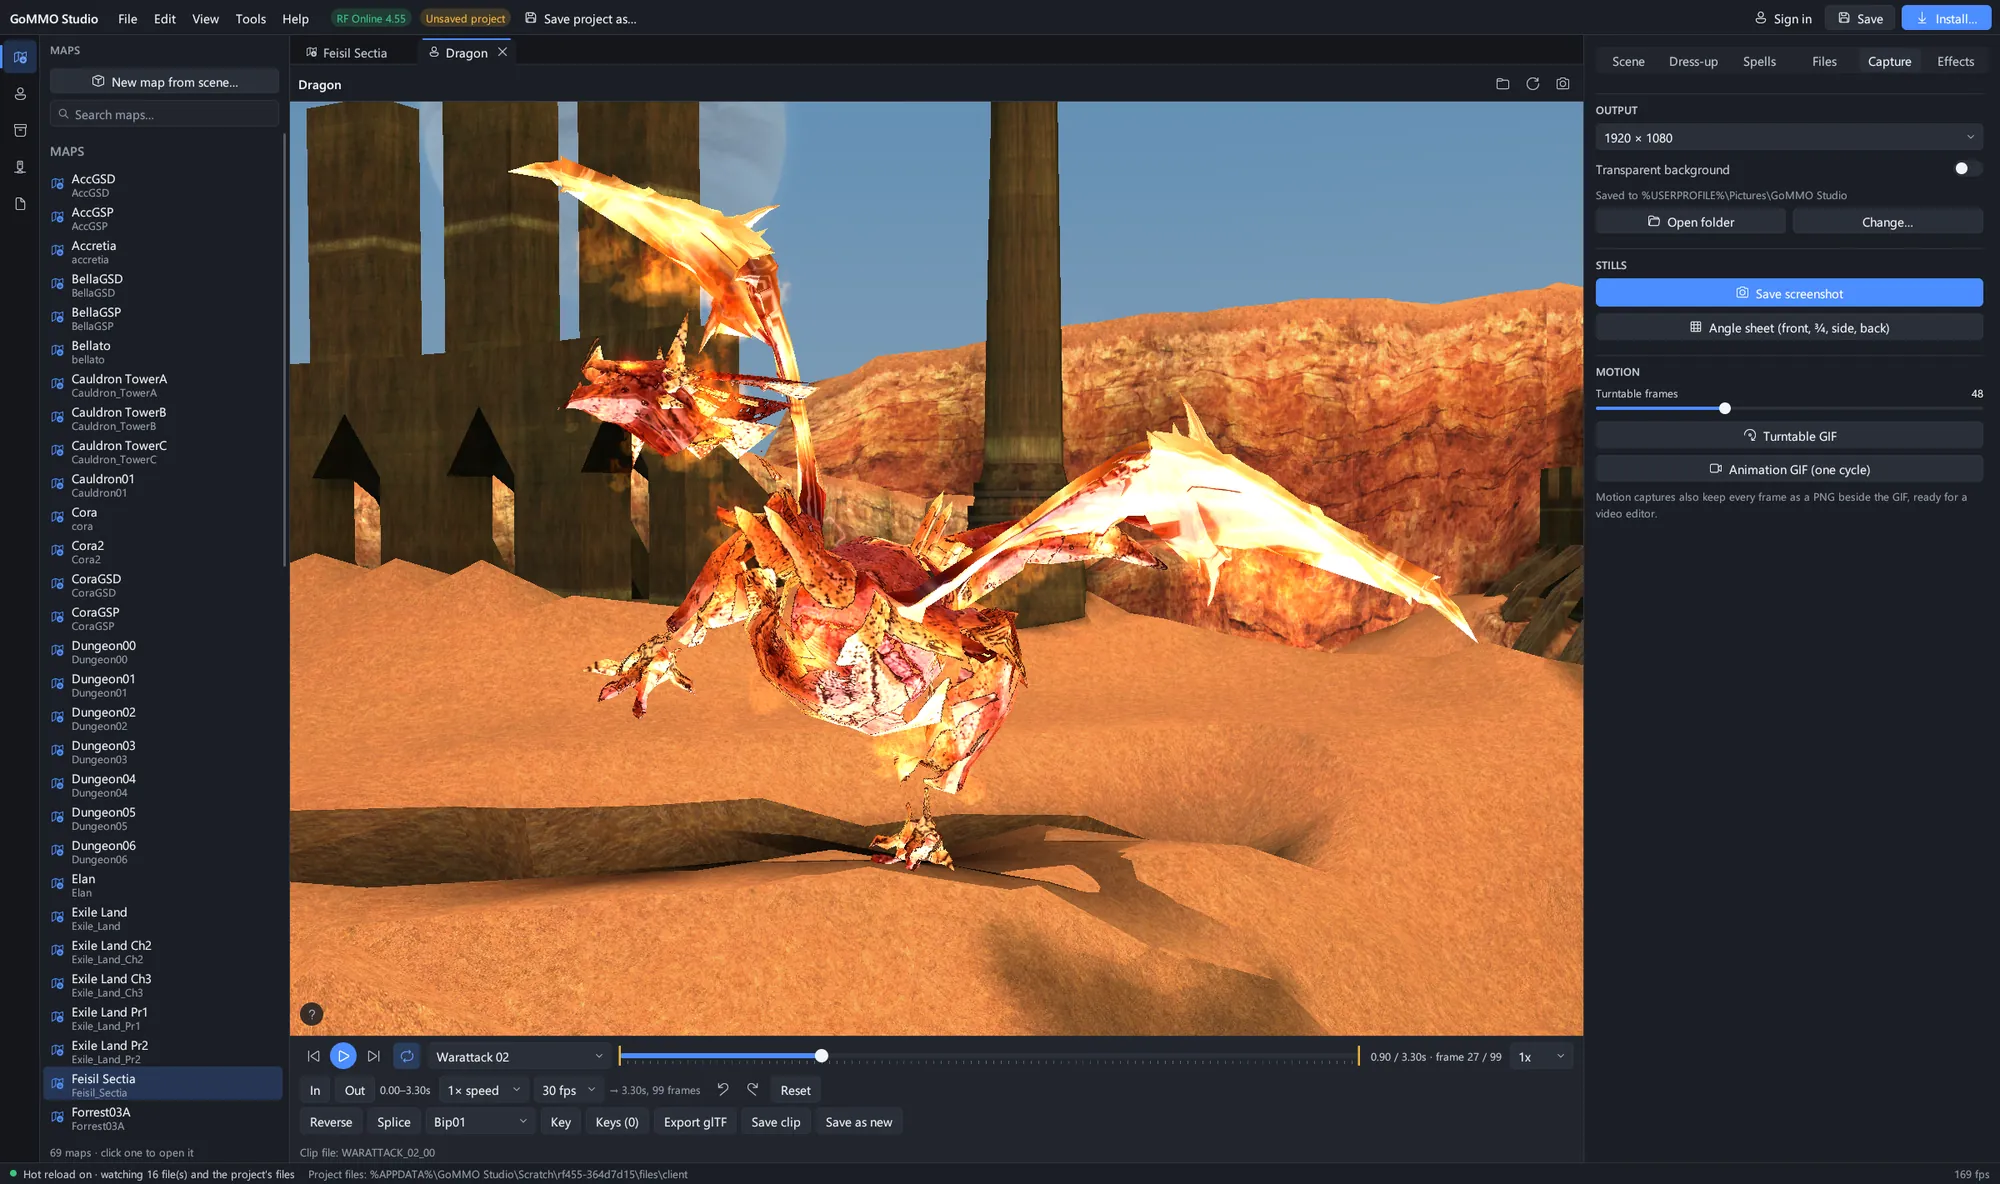Image resolution: width=2000 pixels, height=1184 pixels.
Task: Jump to the last frame
Action: [373, 1056]
